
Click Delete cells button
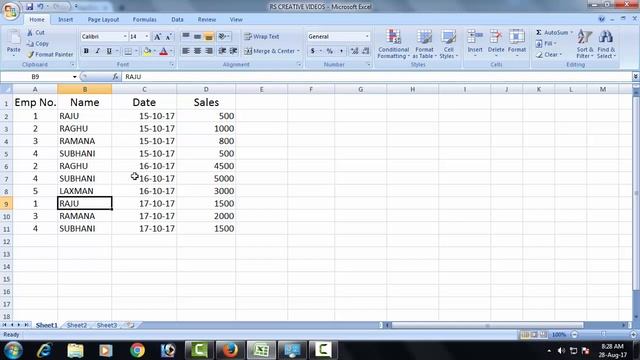coord(496,42)
